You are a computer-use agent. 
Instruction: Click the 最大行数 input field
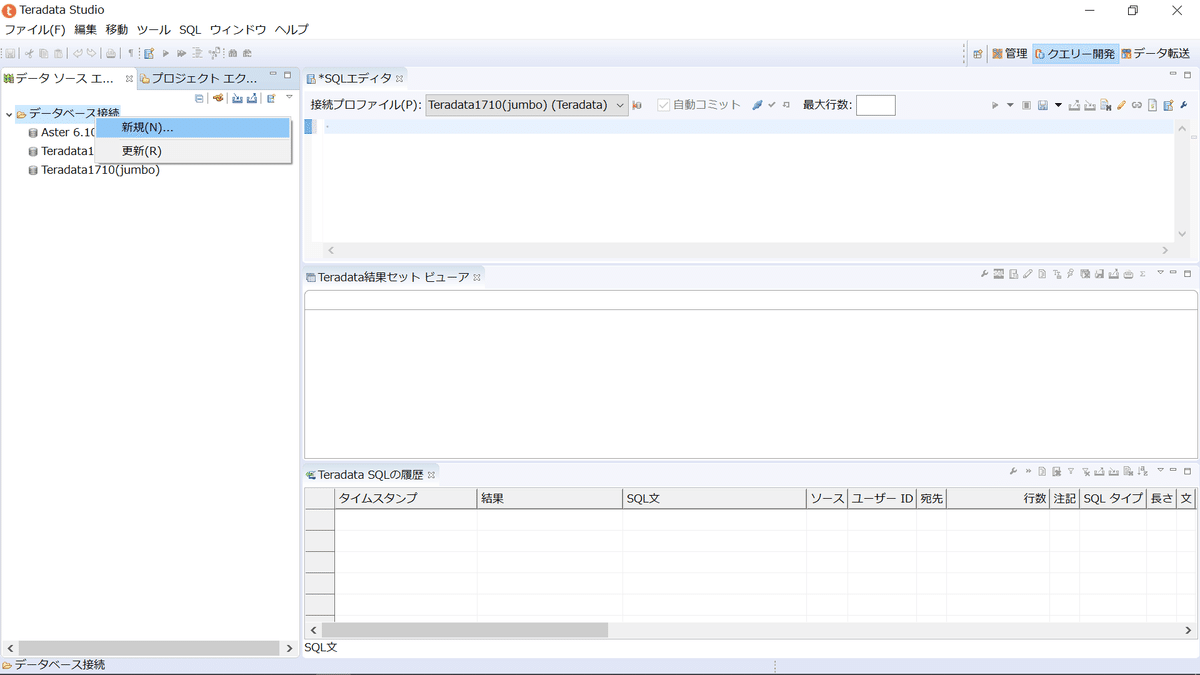tap(876, 105)
